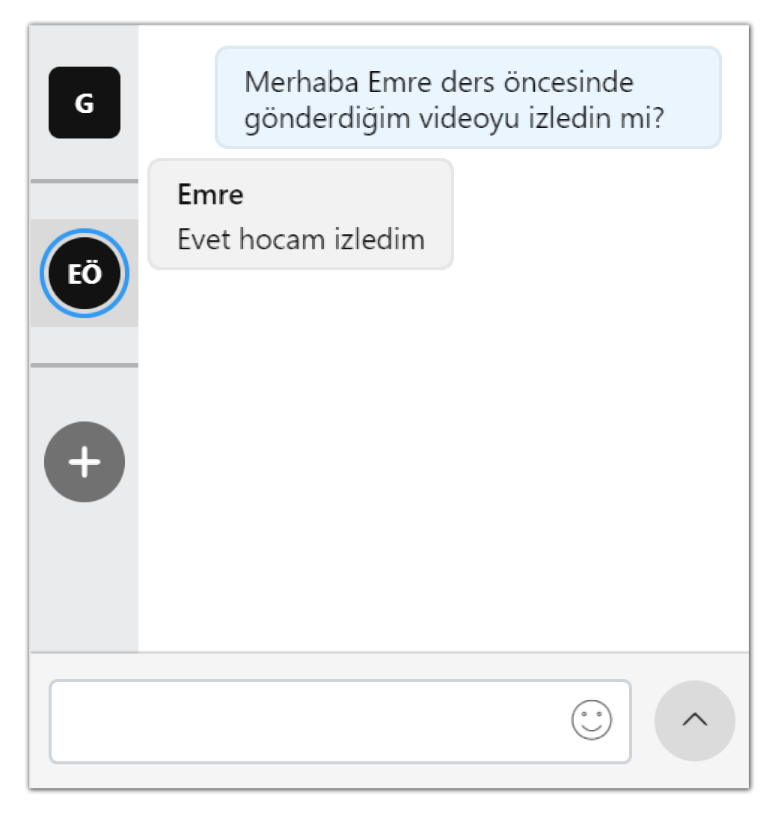Click the highlighted EÖ tab in sidebar
Image resolution: width=778 pixels, height=813 pixels.
(x=85, y=273)
